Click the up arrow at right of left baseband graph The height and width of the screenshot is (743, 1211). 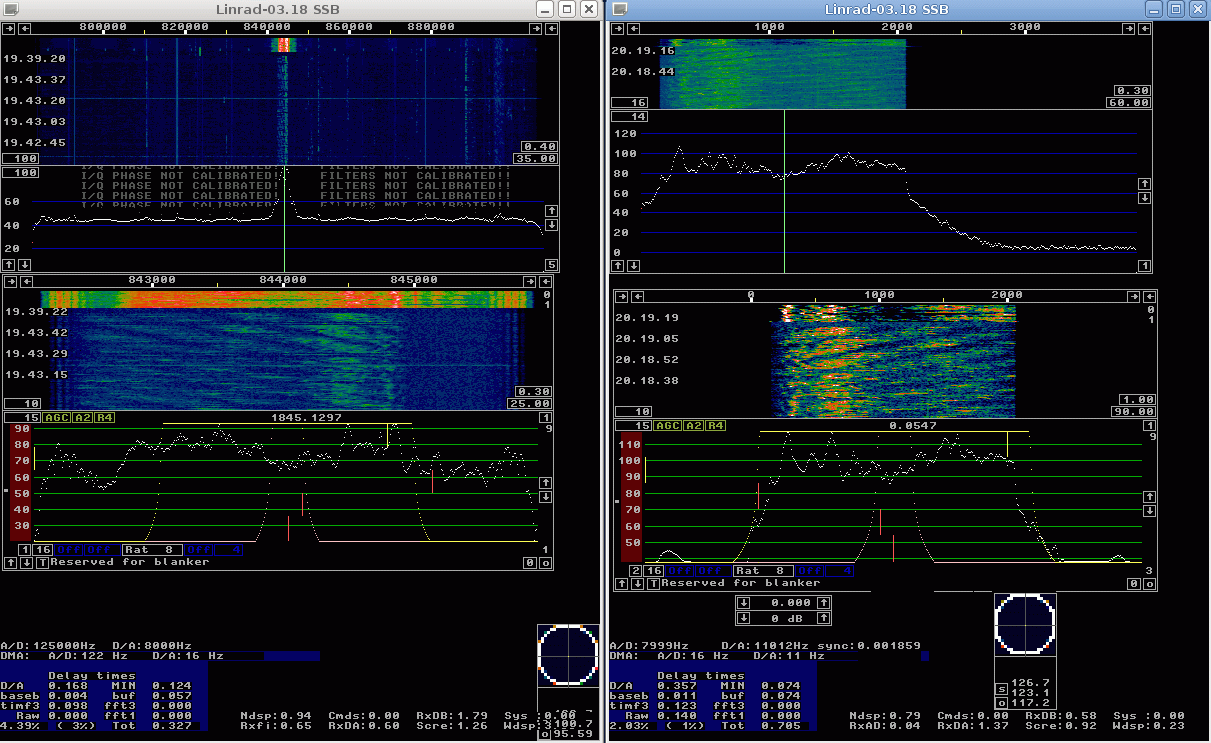click(545, 483)
